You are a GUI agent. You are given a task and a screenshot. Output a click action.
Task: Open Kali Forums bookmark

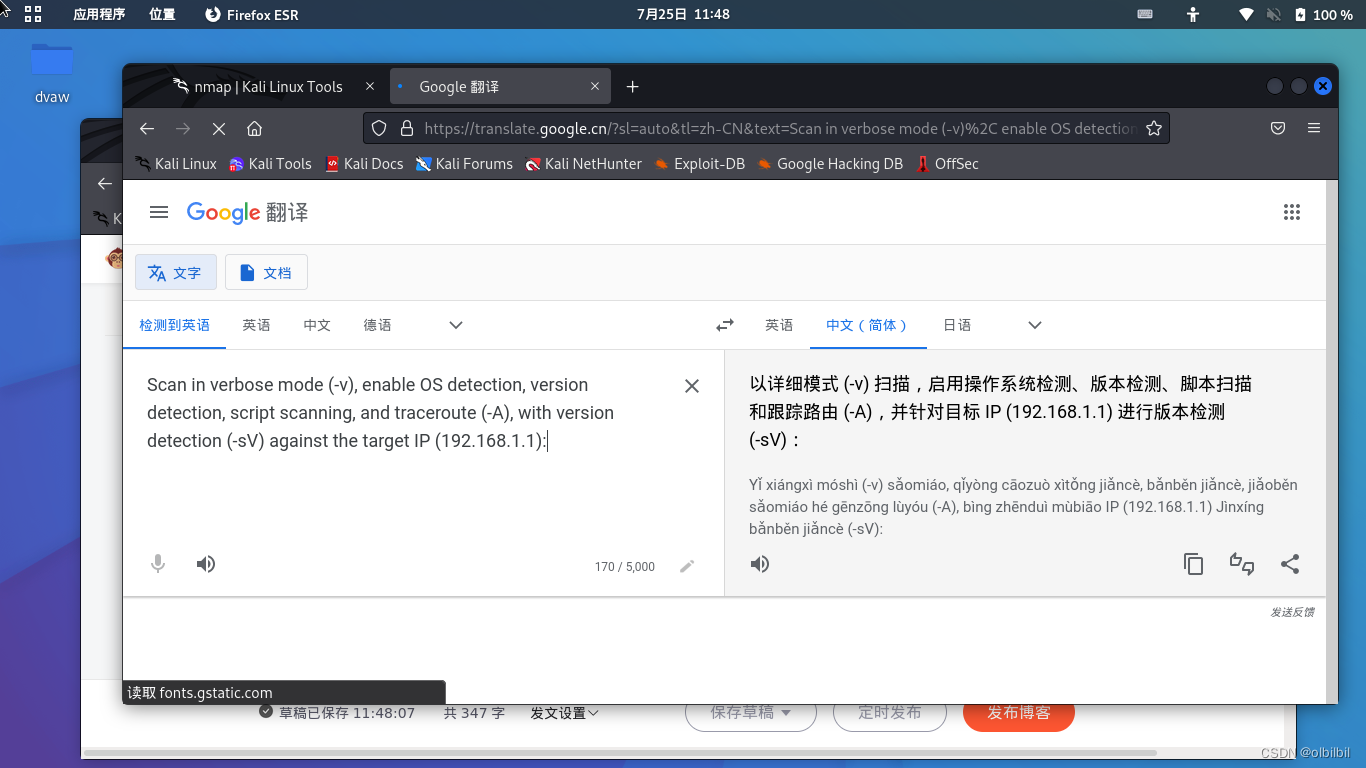point(464,164)
